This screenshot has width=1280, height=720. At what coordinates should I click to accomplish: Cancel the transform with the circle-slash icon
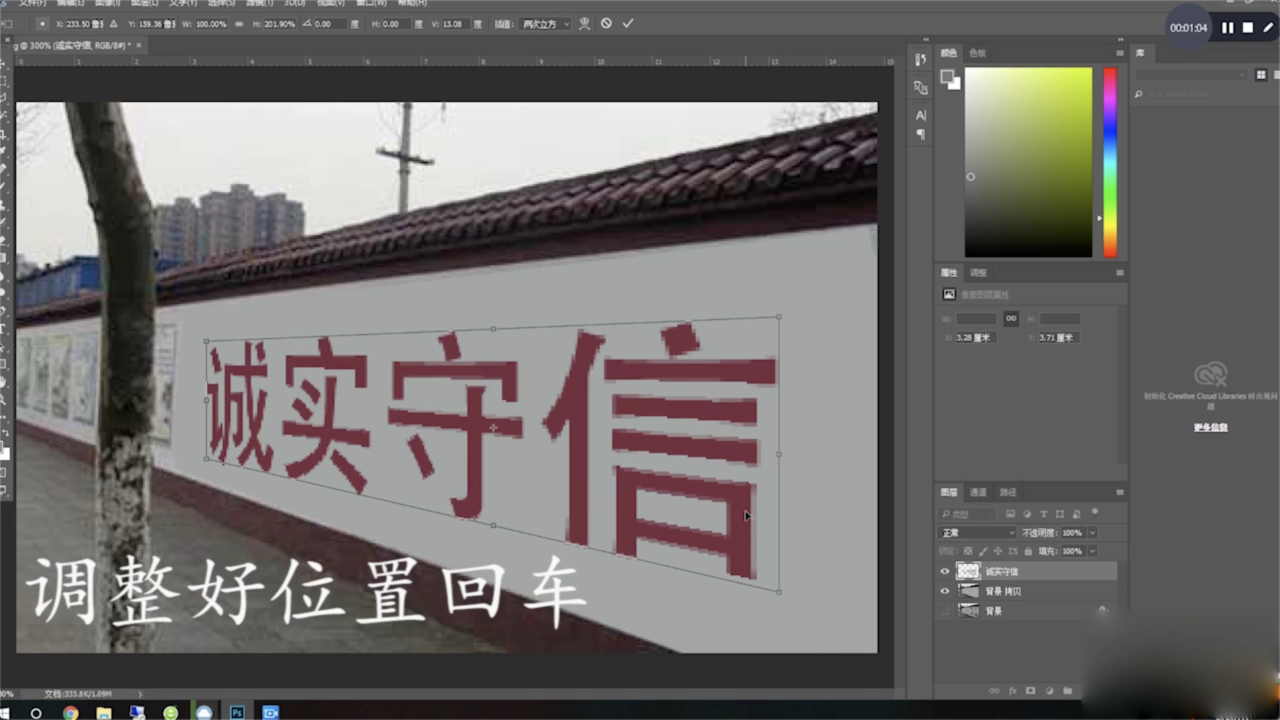606,23
